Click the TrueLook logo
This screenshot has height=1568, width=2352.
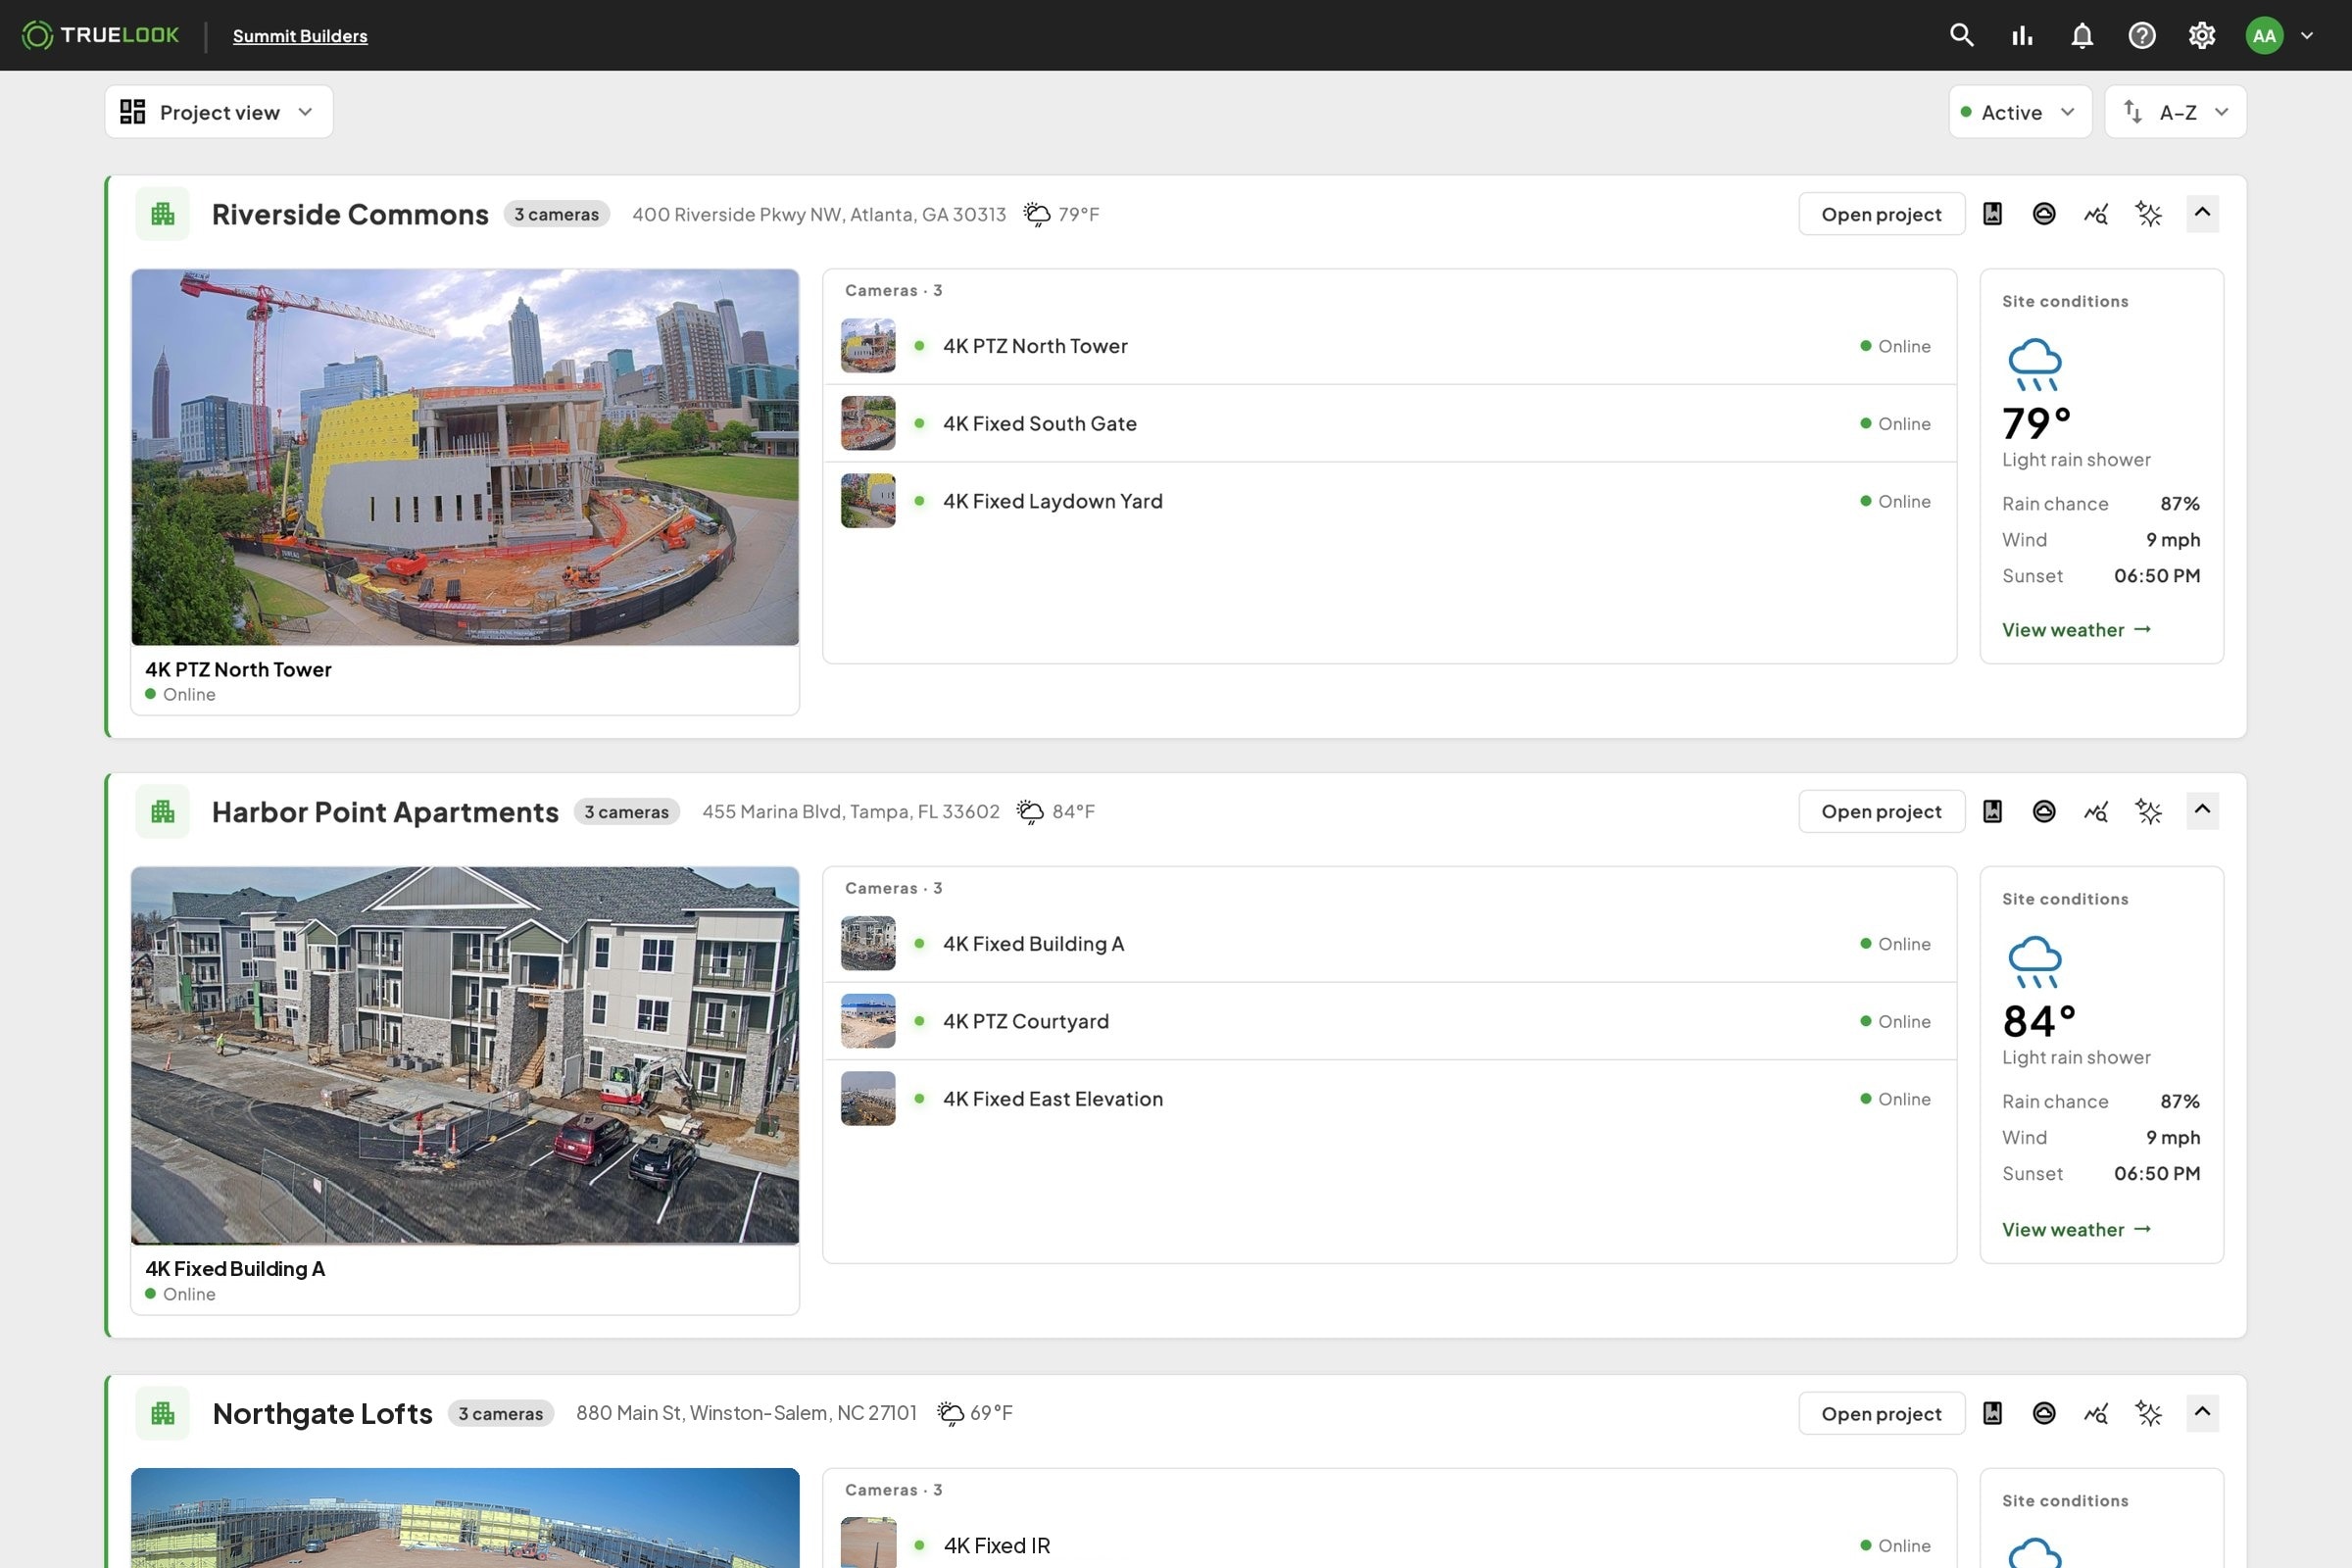[100, 35]
